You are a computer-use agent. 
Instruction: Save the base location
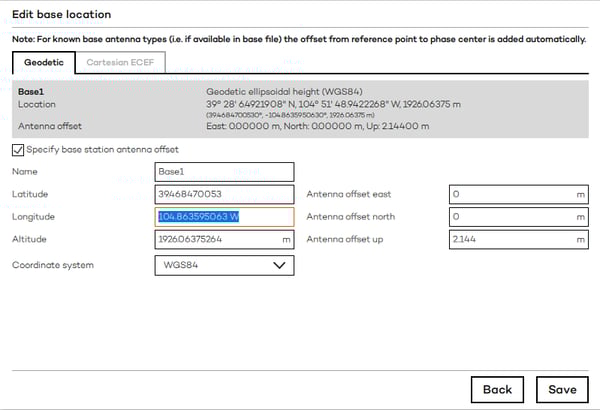562,389
